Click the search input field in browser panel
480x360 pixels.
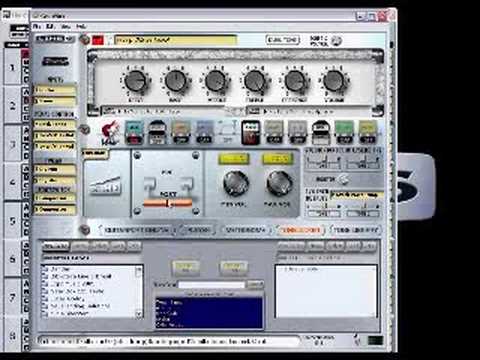pos(211,285)
